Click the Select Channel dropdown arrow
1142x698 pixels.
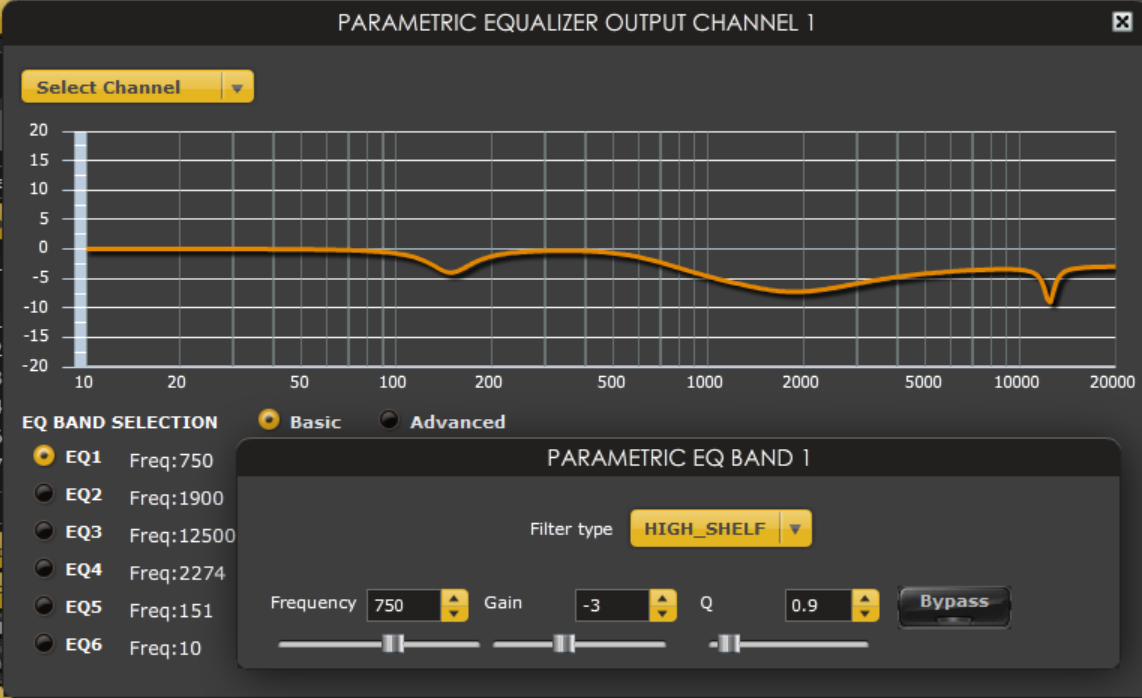point(237,87)
